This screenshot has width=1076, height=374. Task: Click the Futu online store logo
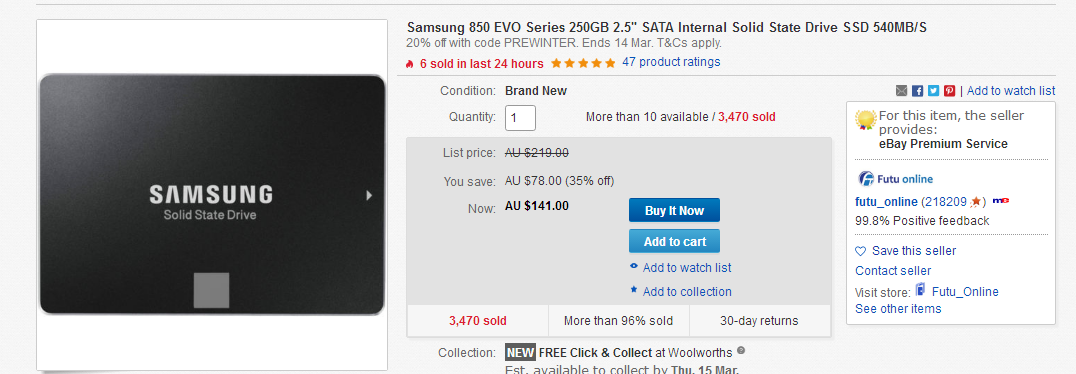896,179
